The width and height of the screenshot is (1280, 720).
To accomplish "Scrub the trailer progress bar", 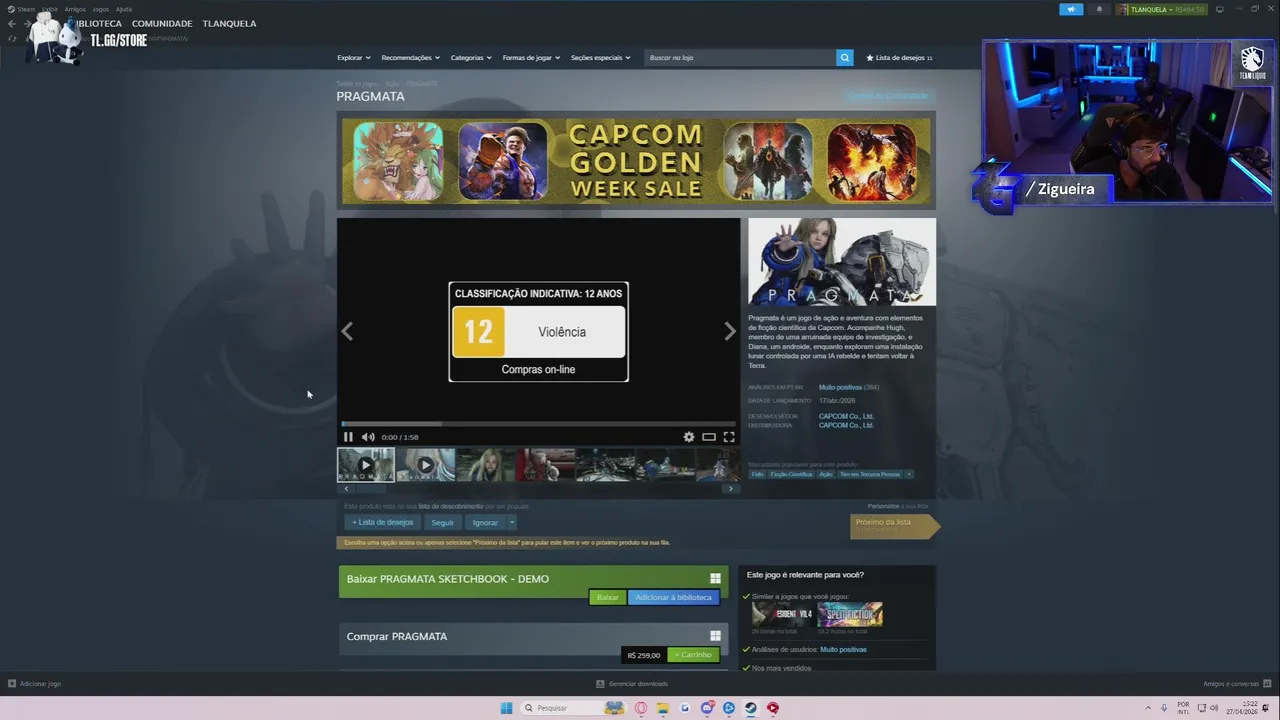I will [x=538, y=424].
